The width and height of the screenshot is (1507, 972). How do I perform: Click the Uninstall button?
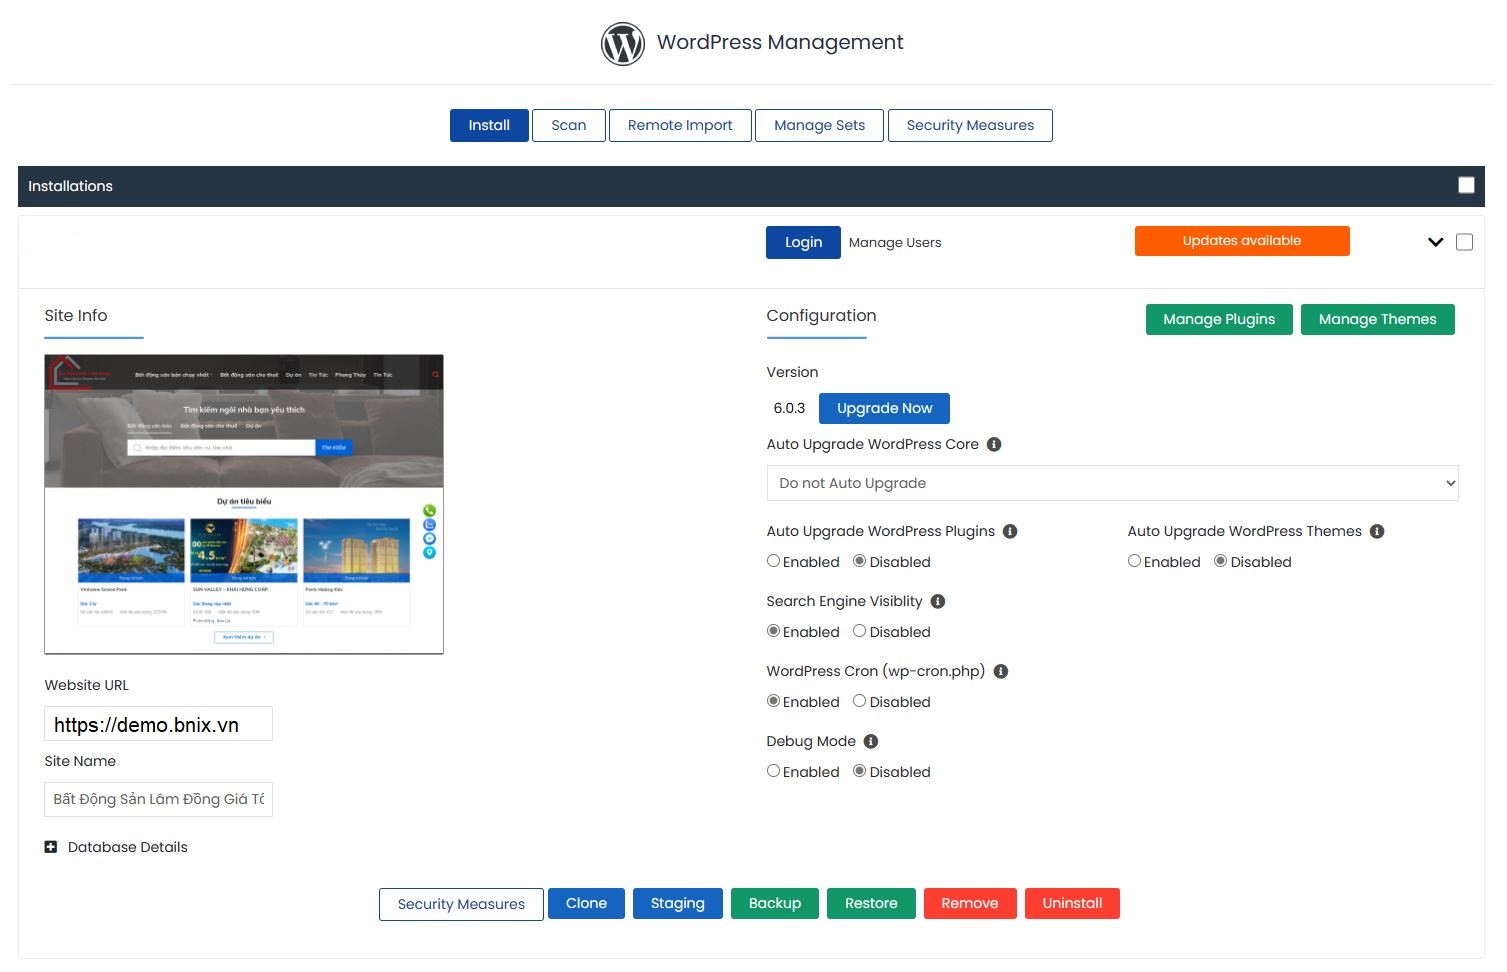[x=1072, y=903]
